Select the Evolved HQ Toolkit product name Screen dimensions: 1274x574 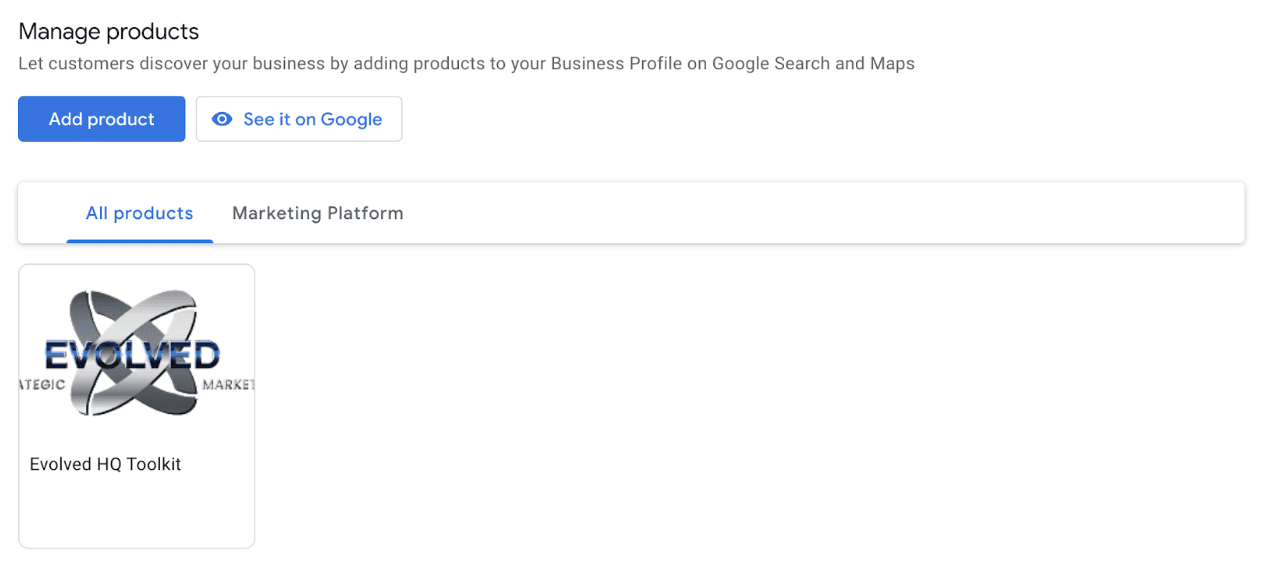105,464
